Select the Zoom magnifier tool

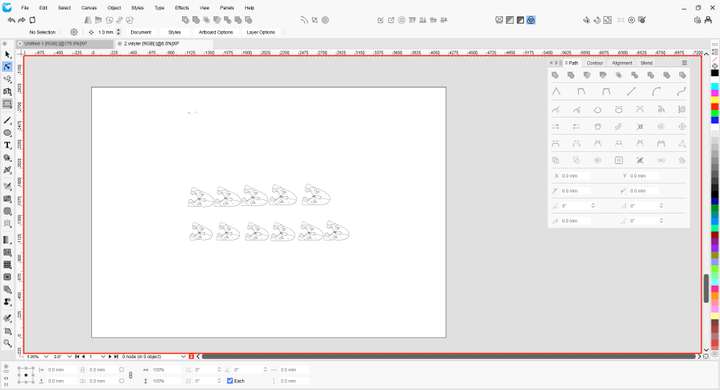(x=7, y=343)
